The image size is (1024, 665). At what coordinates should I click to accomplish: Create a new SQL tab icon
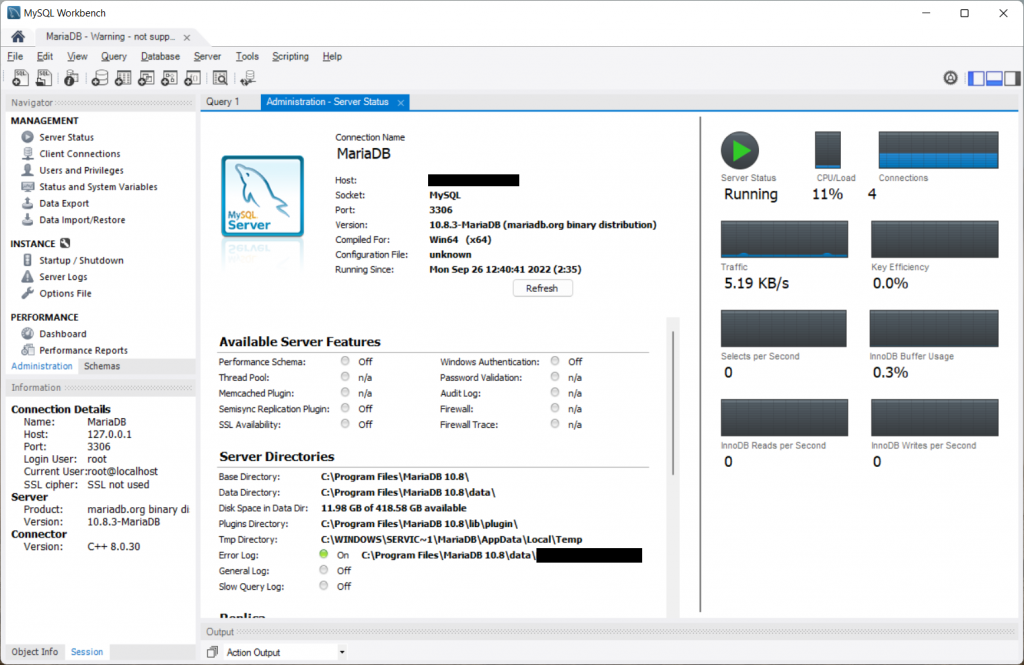point(20,78)
